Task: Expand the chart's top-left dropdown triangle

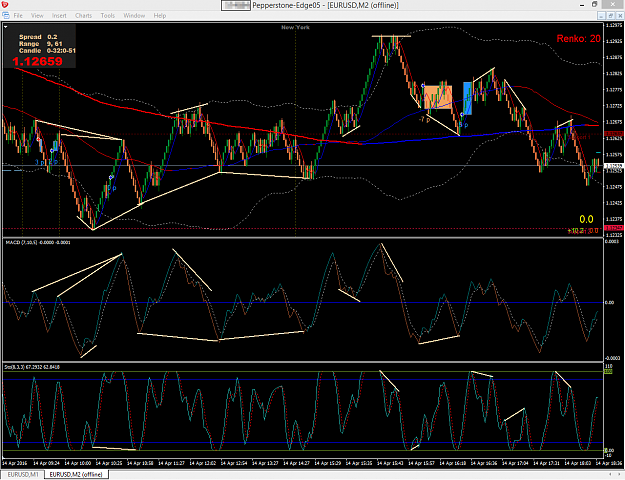Action: coord(6,27)
